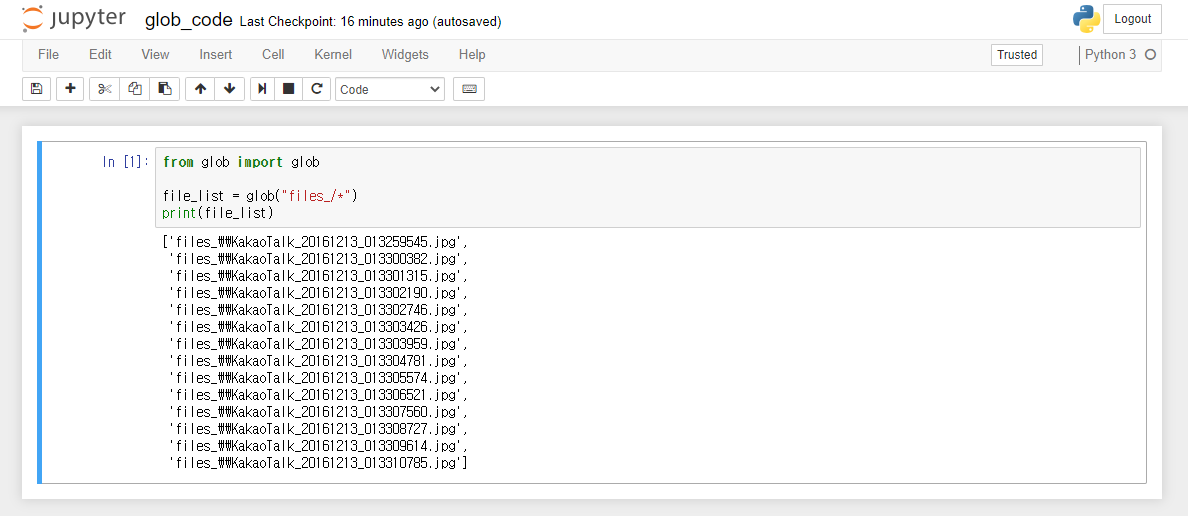Insert cell below with plus icon
The width and height of the screenshot is (1188, 516).
point(70,89)
